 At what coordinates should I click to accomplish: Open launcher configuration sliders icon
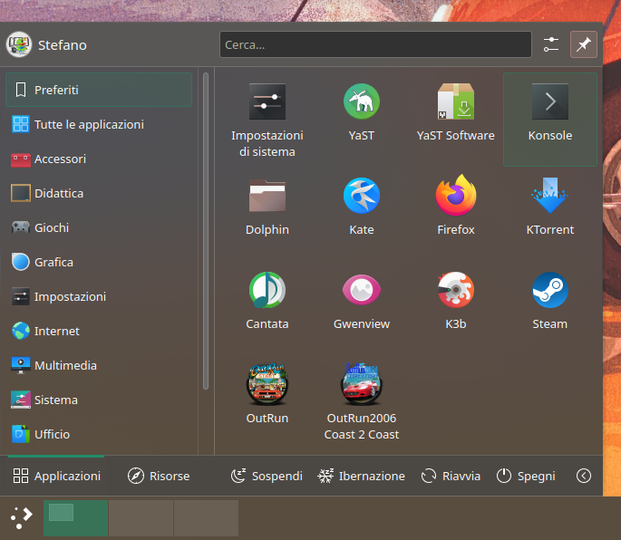(551, 44)
